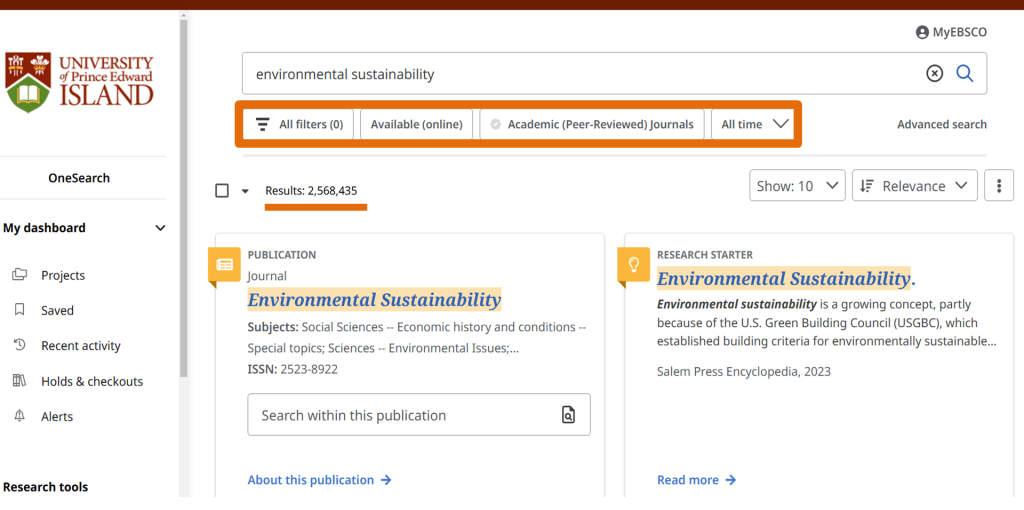Toggle Academic (Peer-Reviewed) Journals filter
Image resolution: width=1024 pixels, height=510 pixels.
(x=592, y=124)
